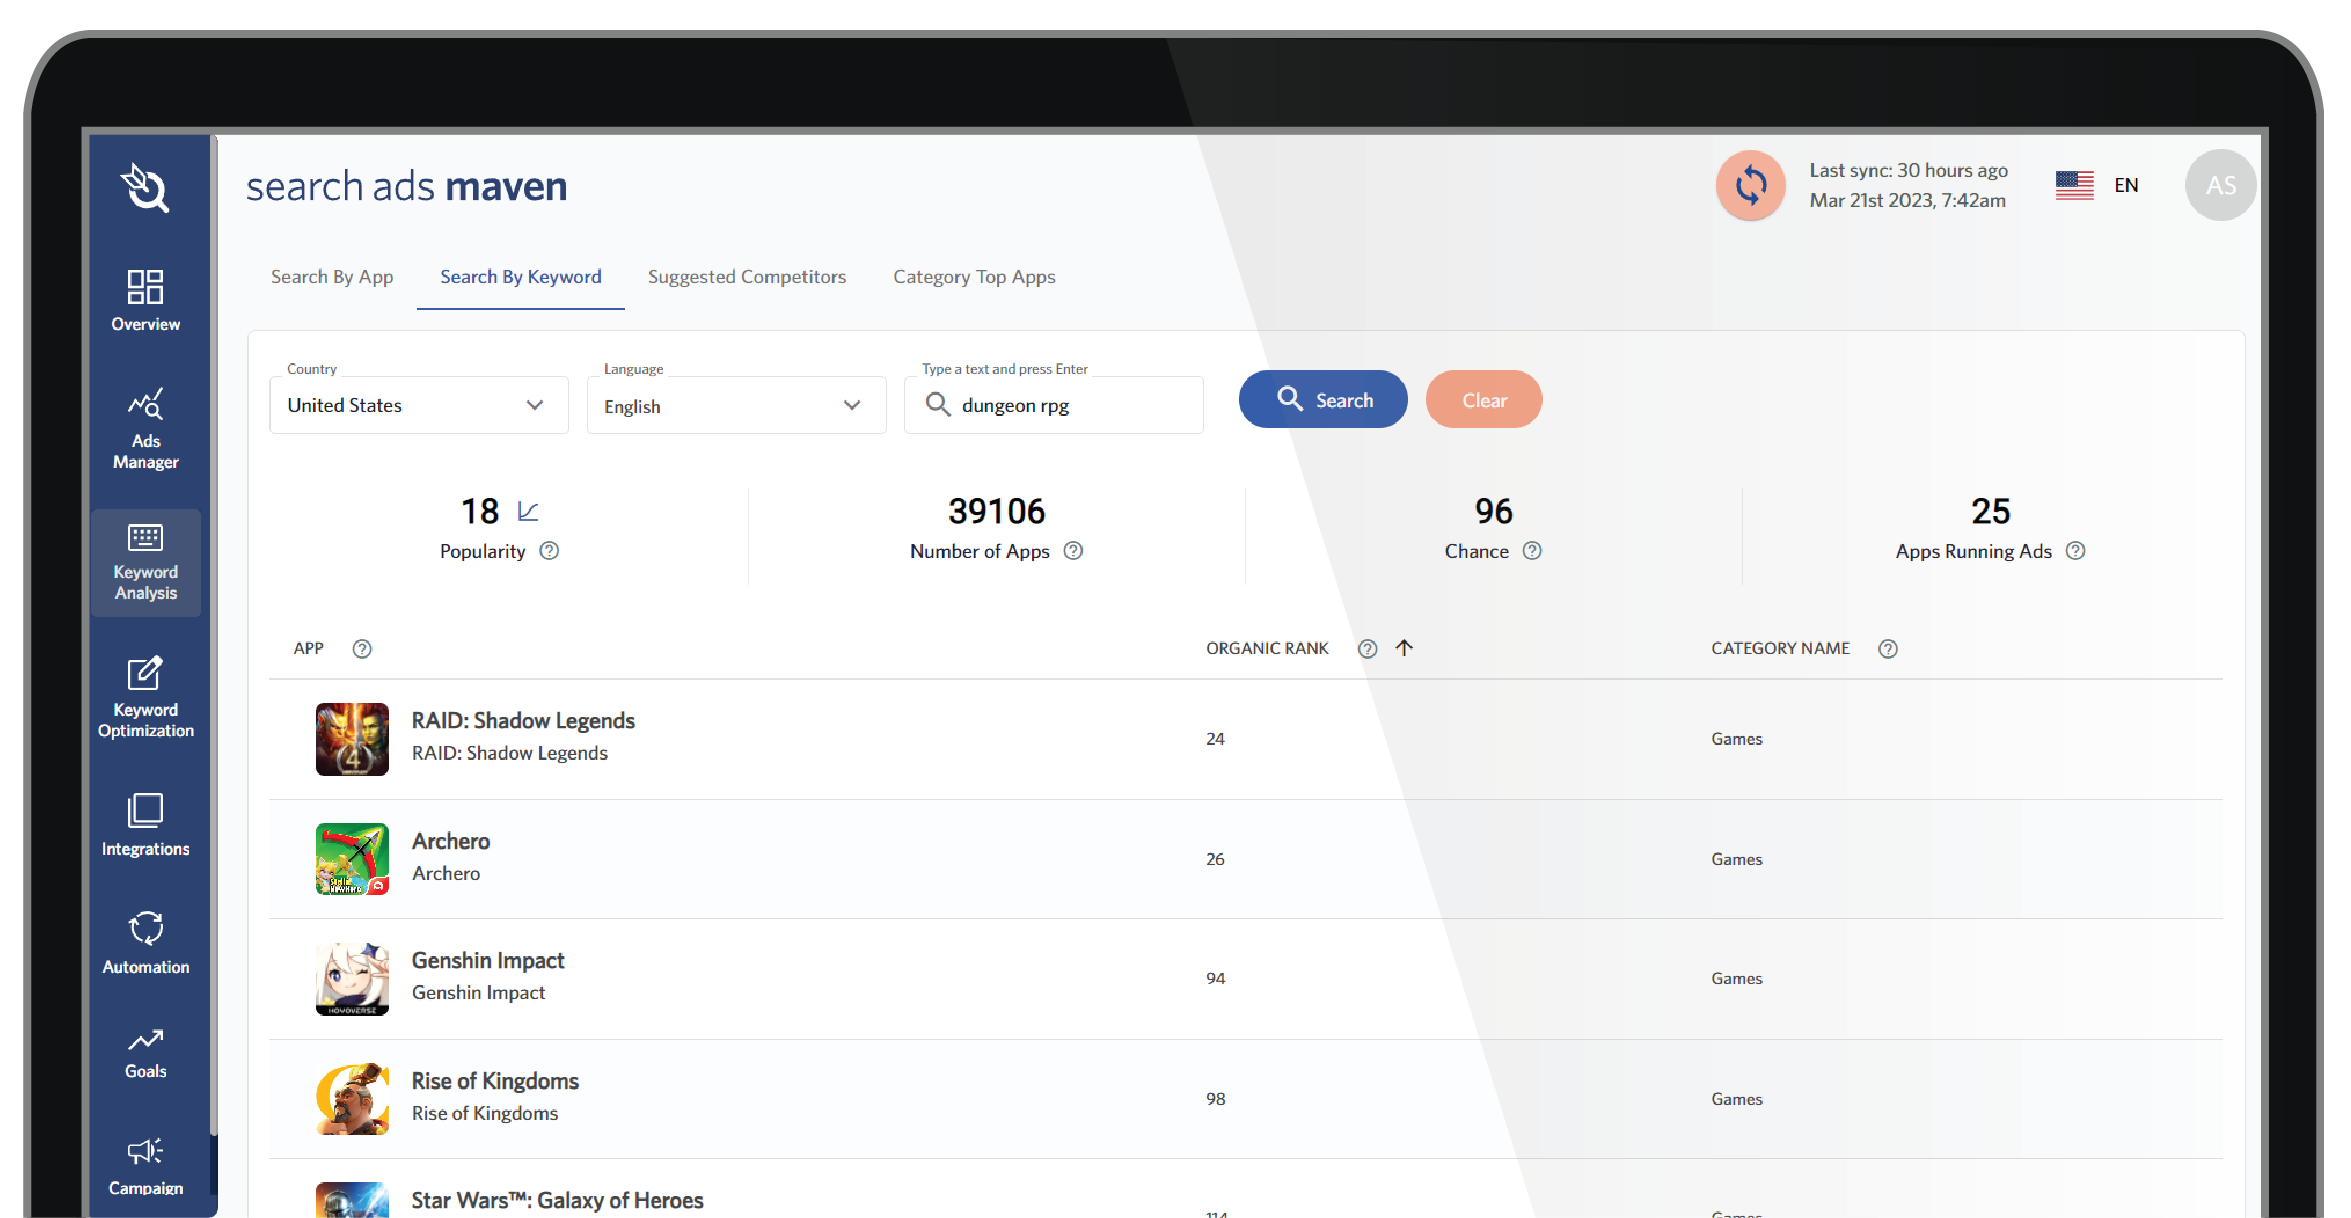
Task: Click the magnifier icon in keyword field
Action: (x=937, y=404)
